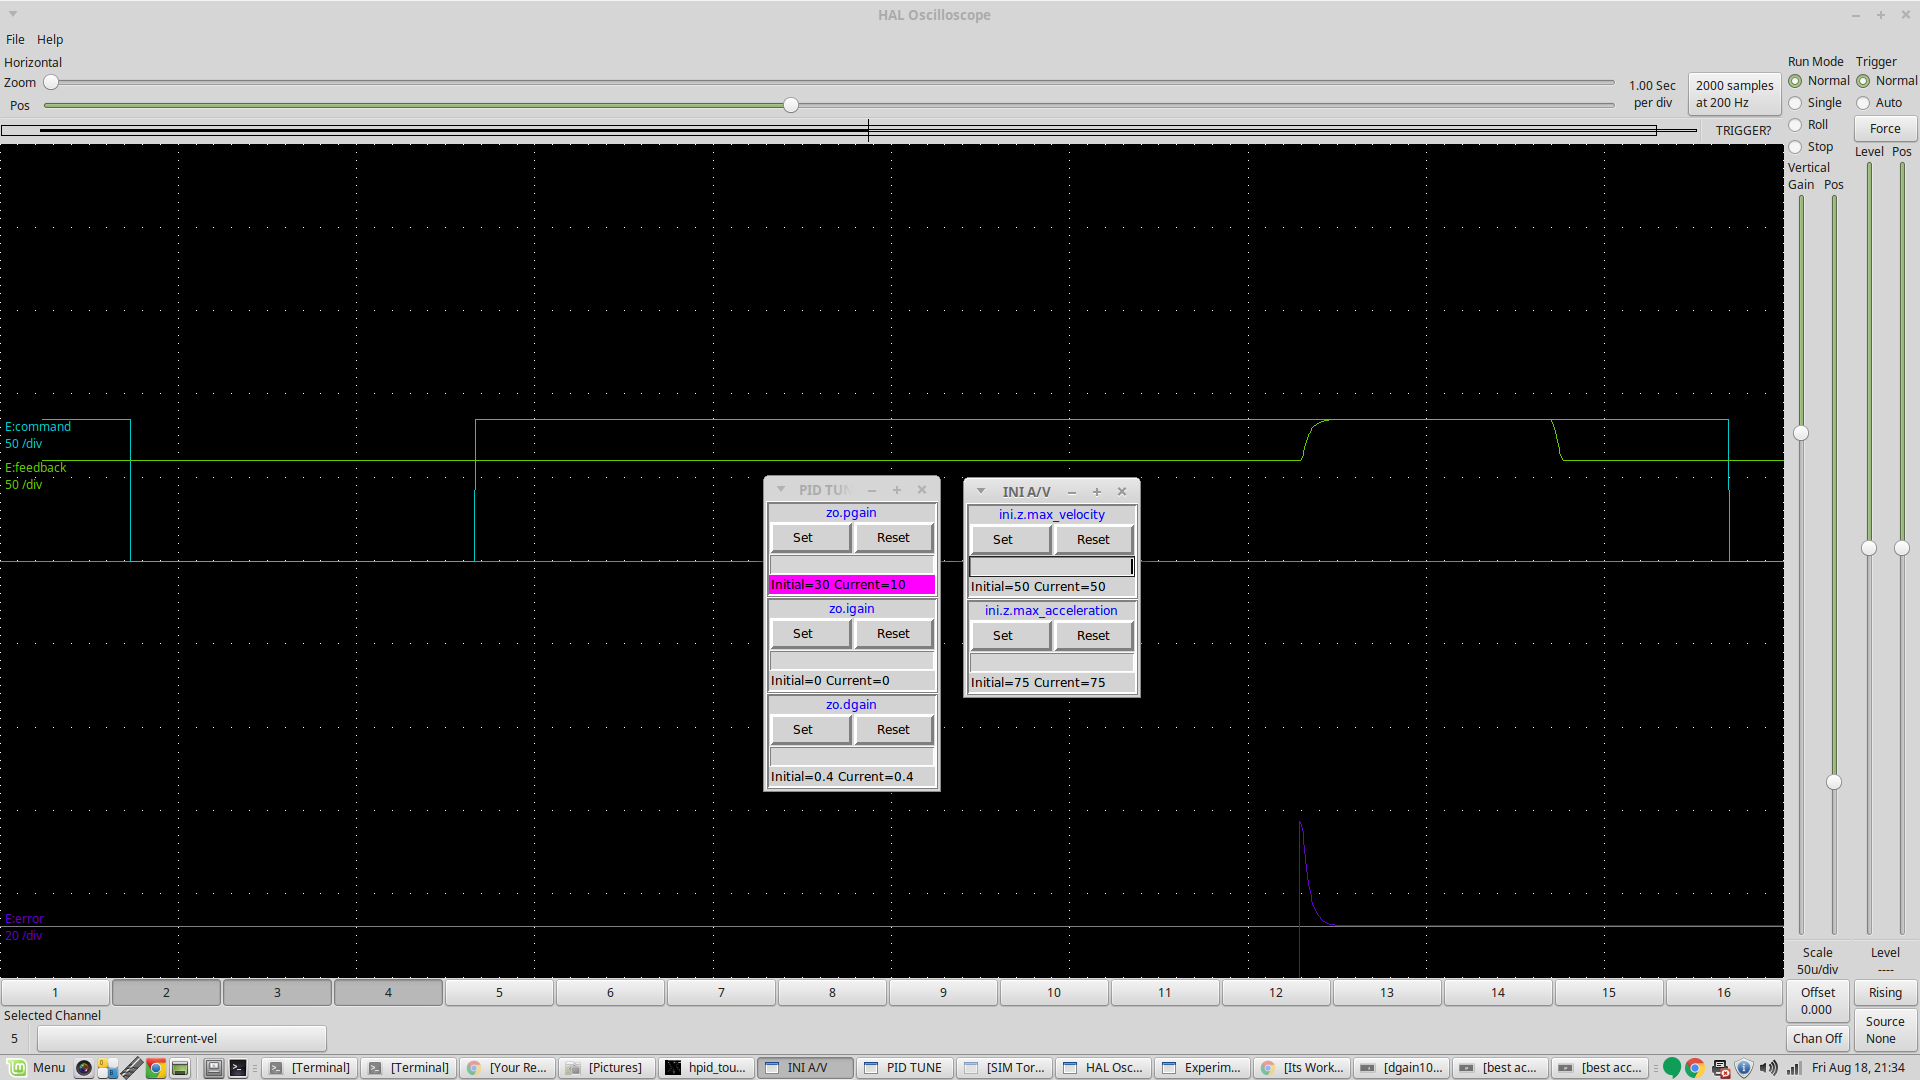Click the Trigger Pos slider handle
This screenshot has height=1080, width=1920.
click(1902, 548)
